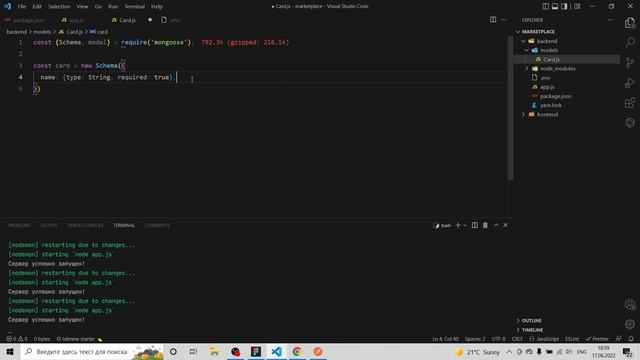This screenshot has height=360, width=640.
Task: Open the Terminal menu
Action: pos(134,6)
